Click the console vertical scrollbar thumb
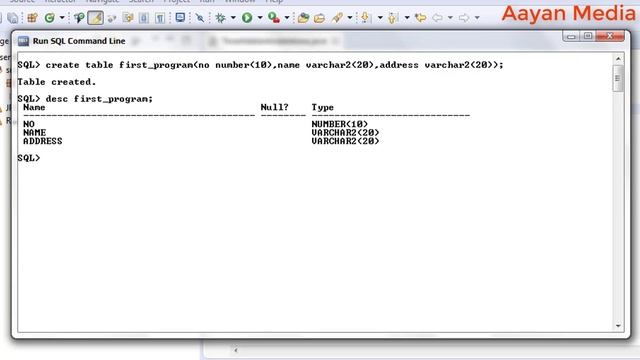The height and width of the screenshot is (360, 640). coord(618,78)
